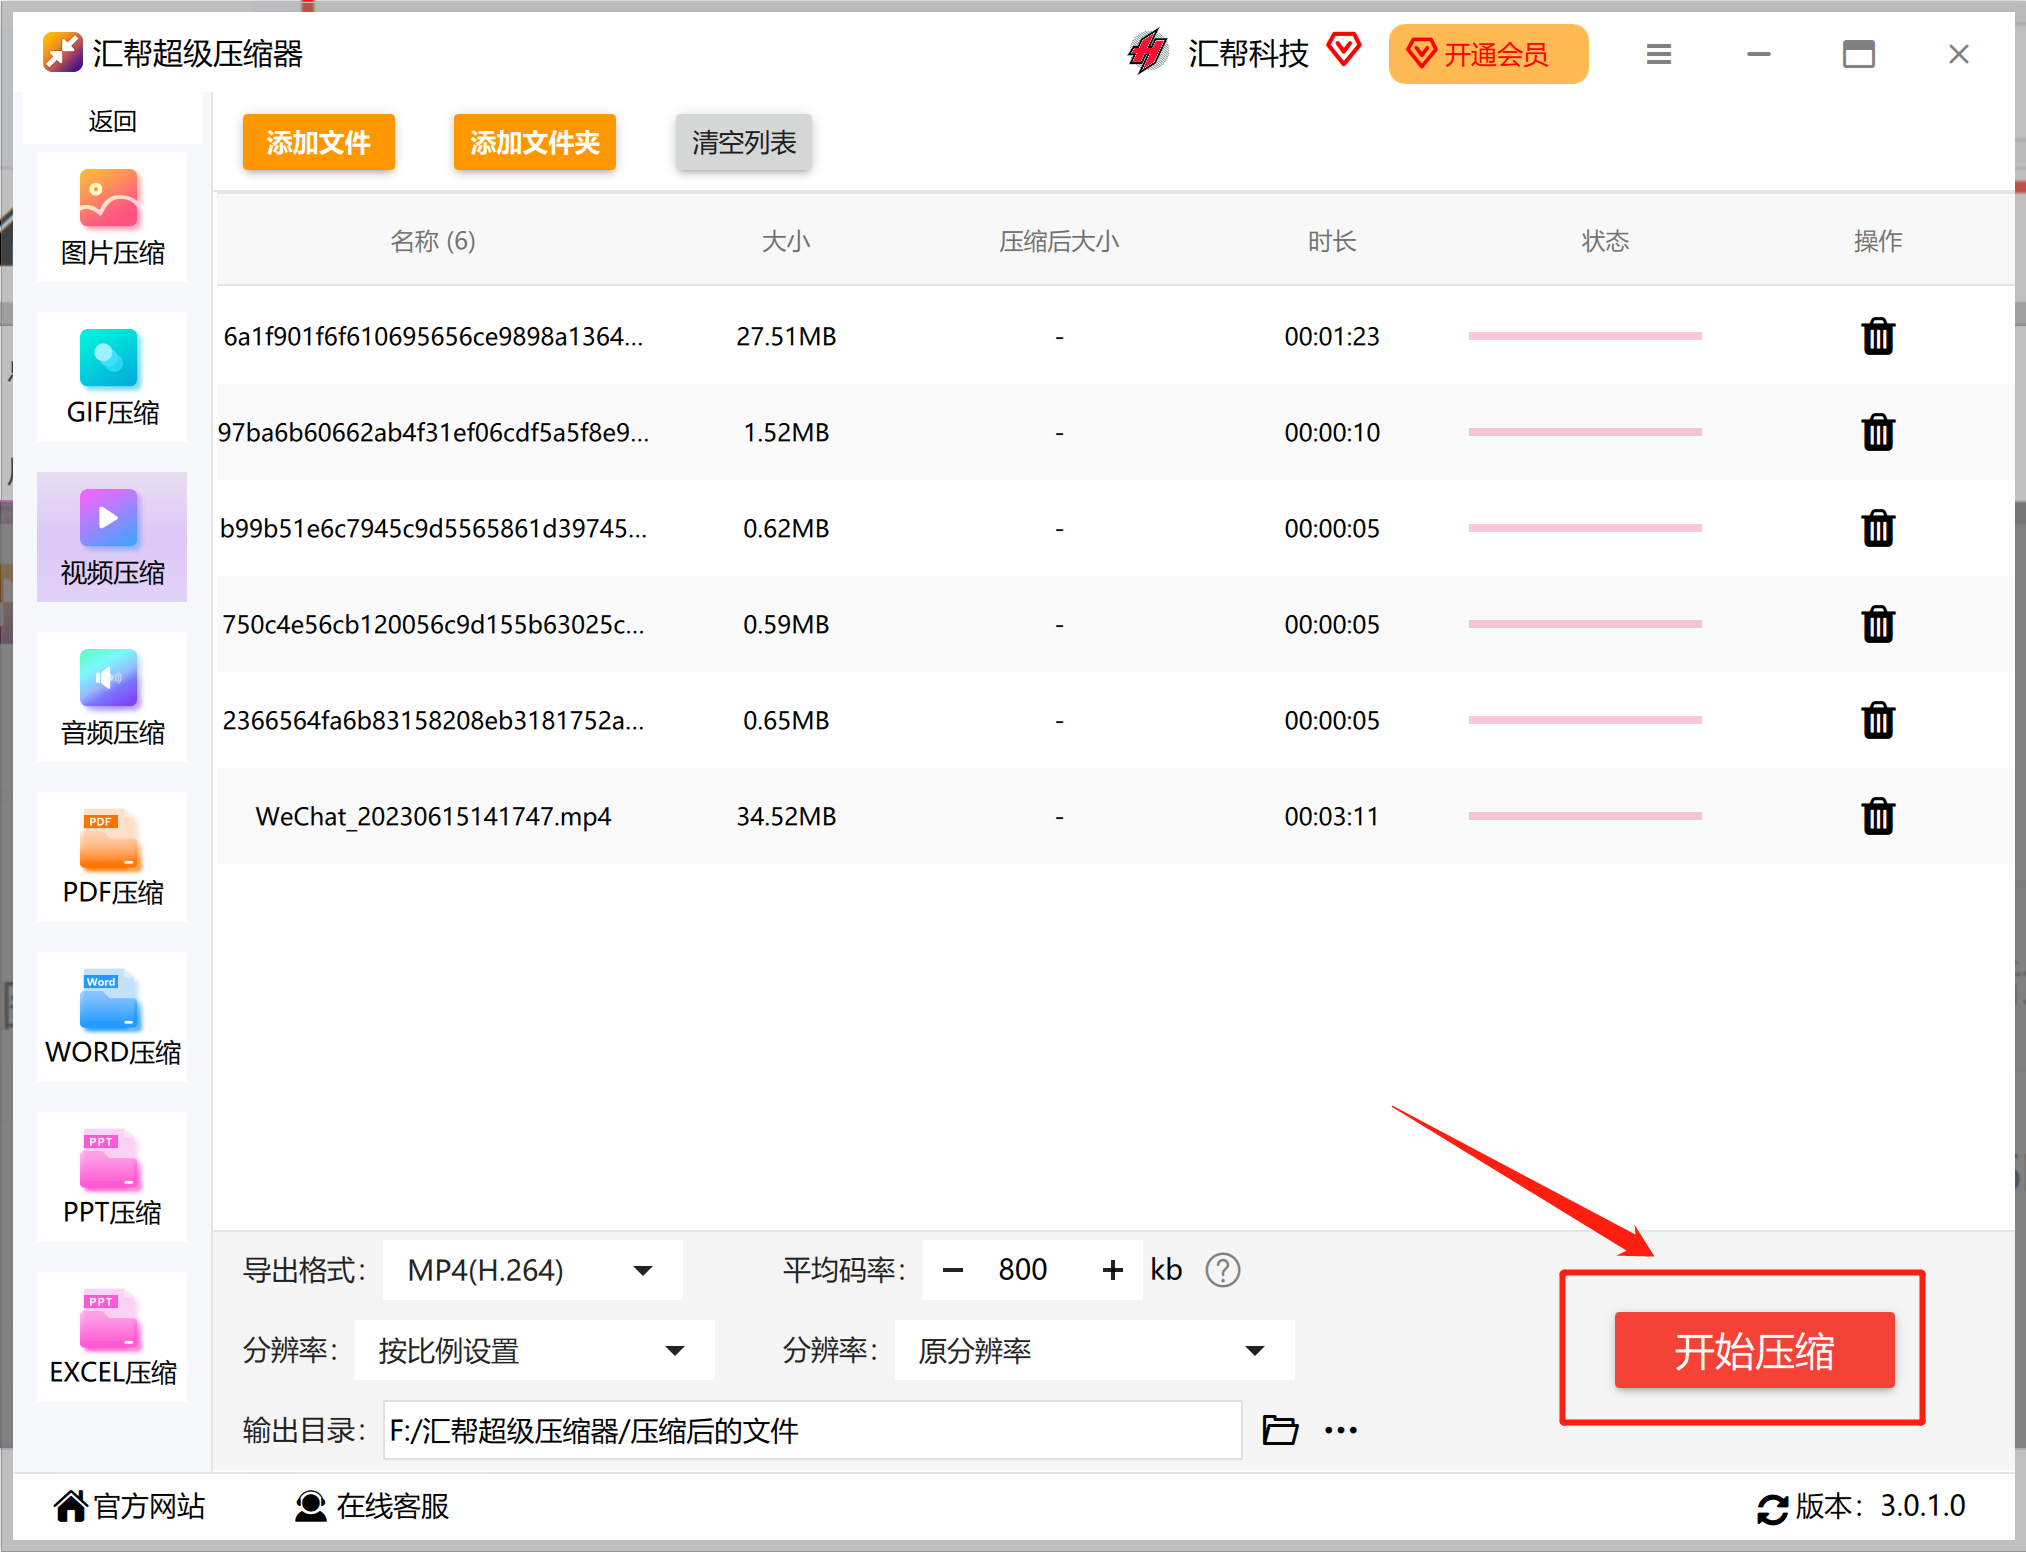
Task: Click the red diamond VIP icon
Action: (1343, 49)
